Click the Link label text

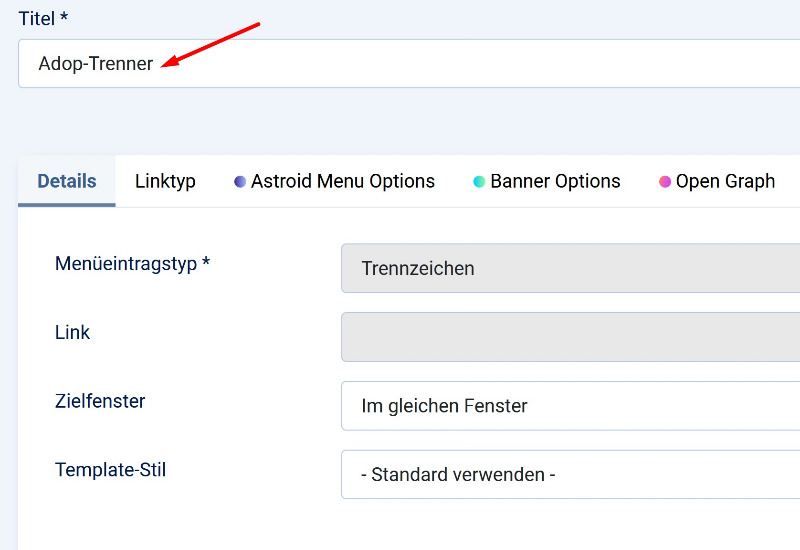click(72, 332)
